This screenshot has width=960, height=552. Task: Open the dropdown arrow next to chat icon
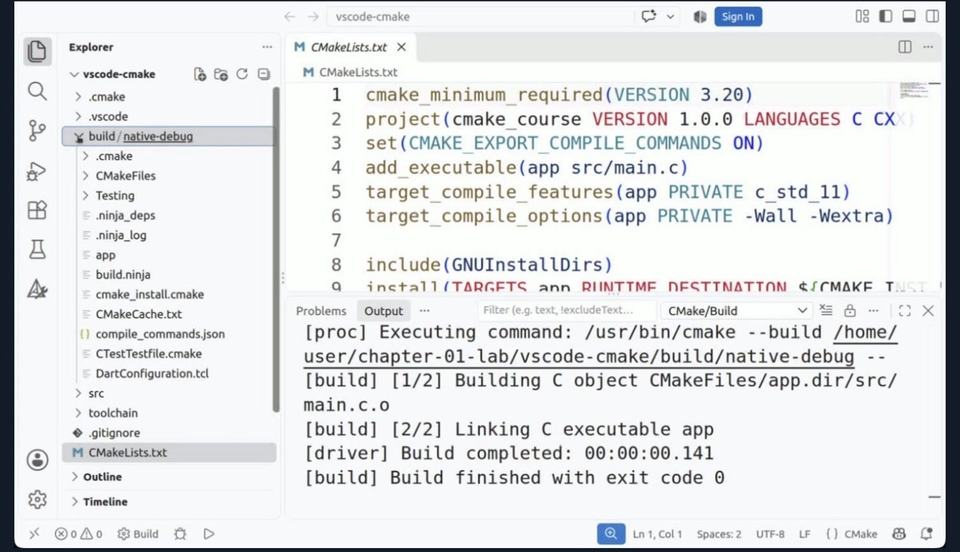click(x=670, y=17)
